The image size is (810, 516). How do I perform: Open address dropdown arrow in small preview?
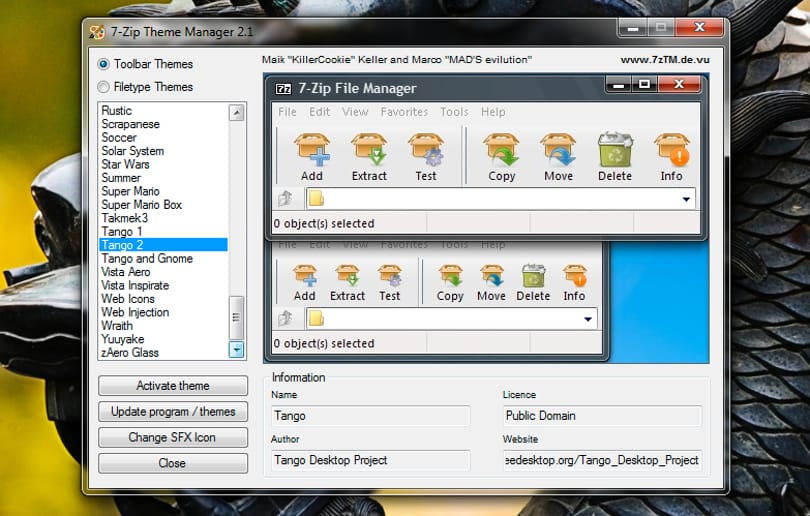coord(588,319)
